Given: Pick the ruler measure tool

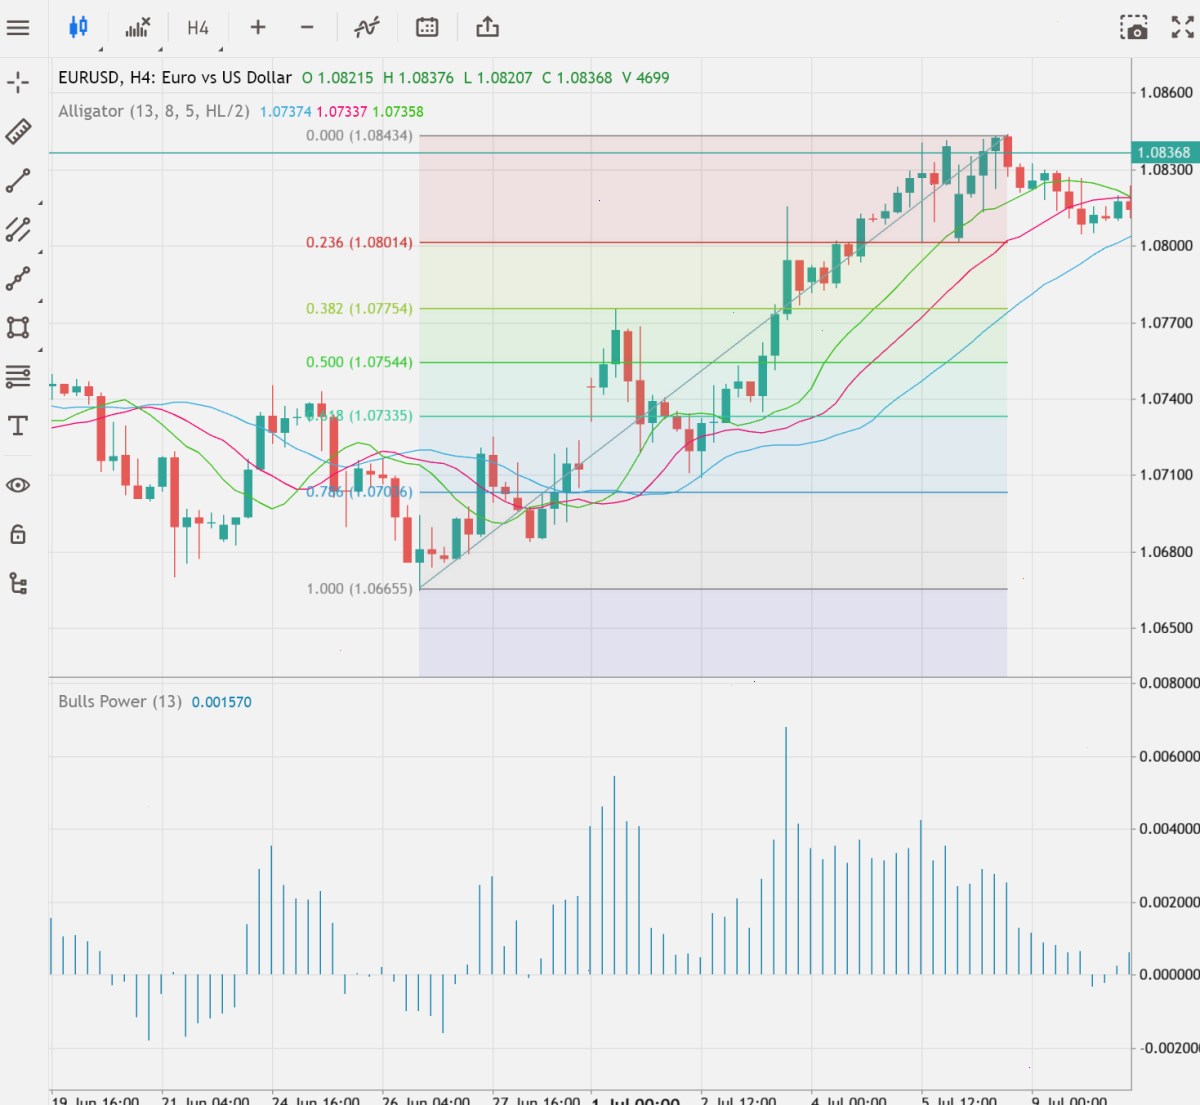Looking at the screenshot, I should (x=18, y=131).
